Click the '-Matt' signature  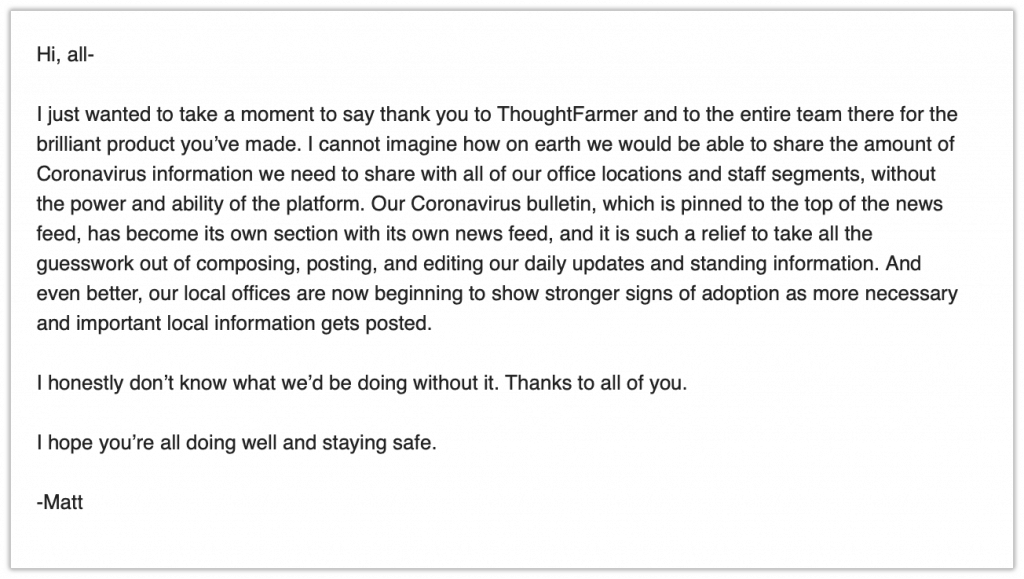(x=59, y=502)
